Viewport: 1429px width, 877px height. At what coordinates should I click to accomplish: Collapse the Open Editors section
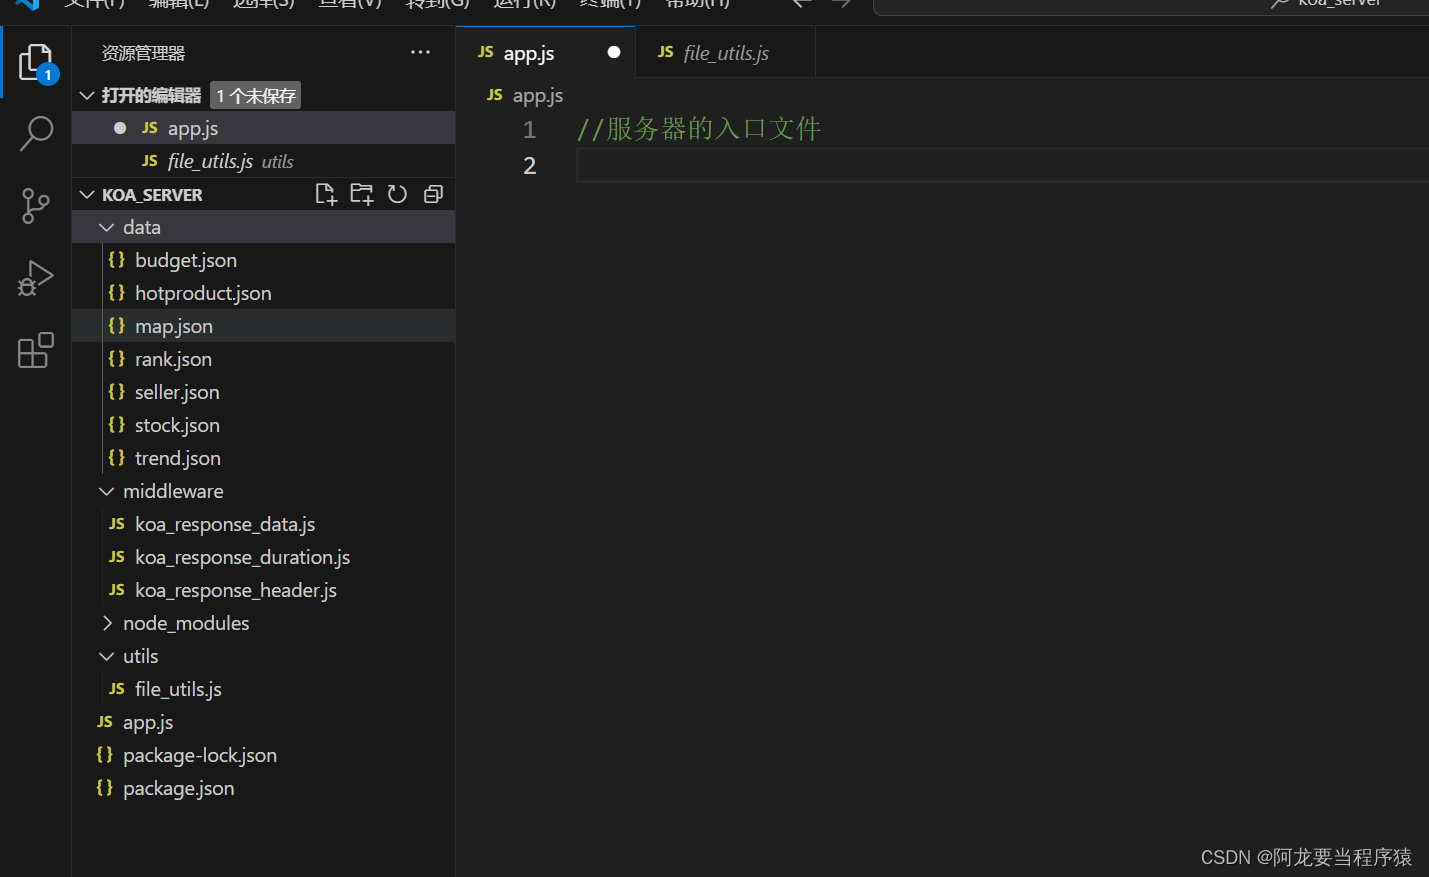click(x=87, y=95)
